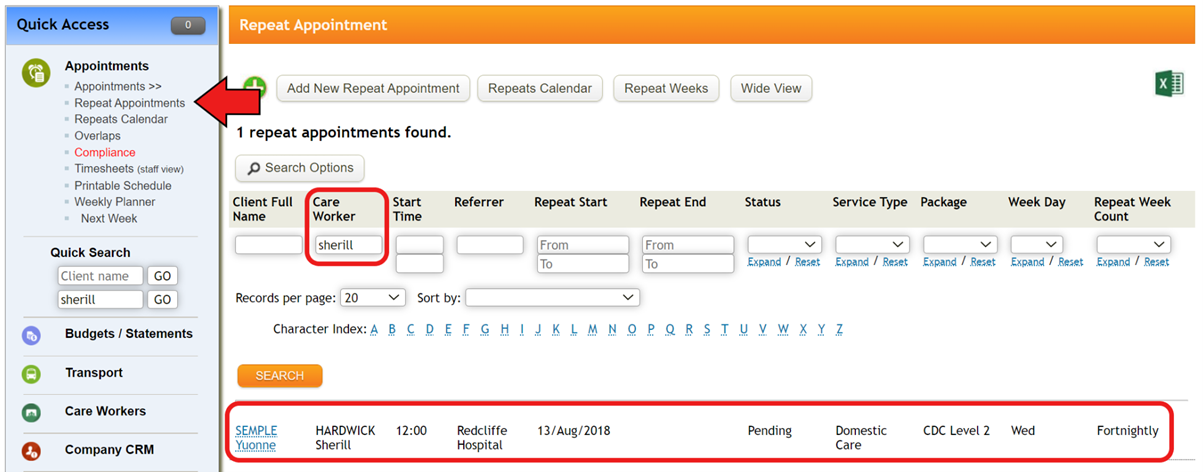Open the Sort by dropdown

(x=552, y=298)
